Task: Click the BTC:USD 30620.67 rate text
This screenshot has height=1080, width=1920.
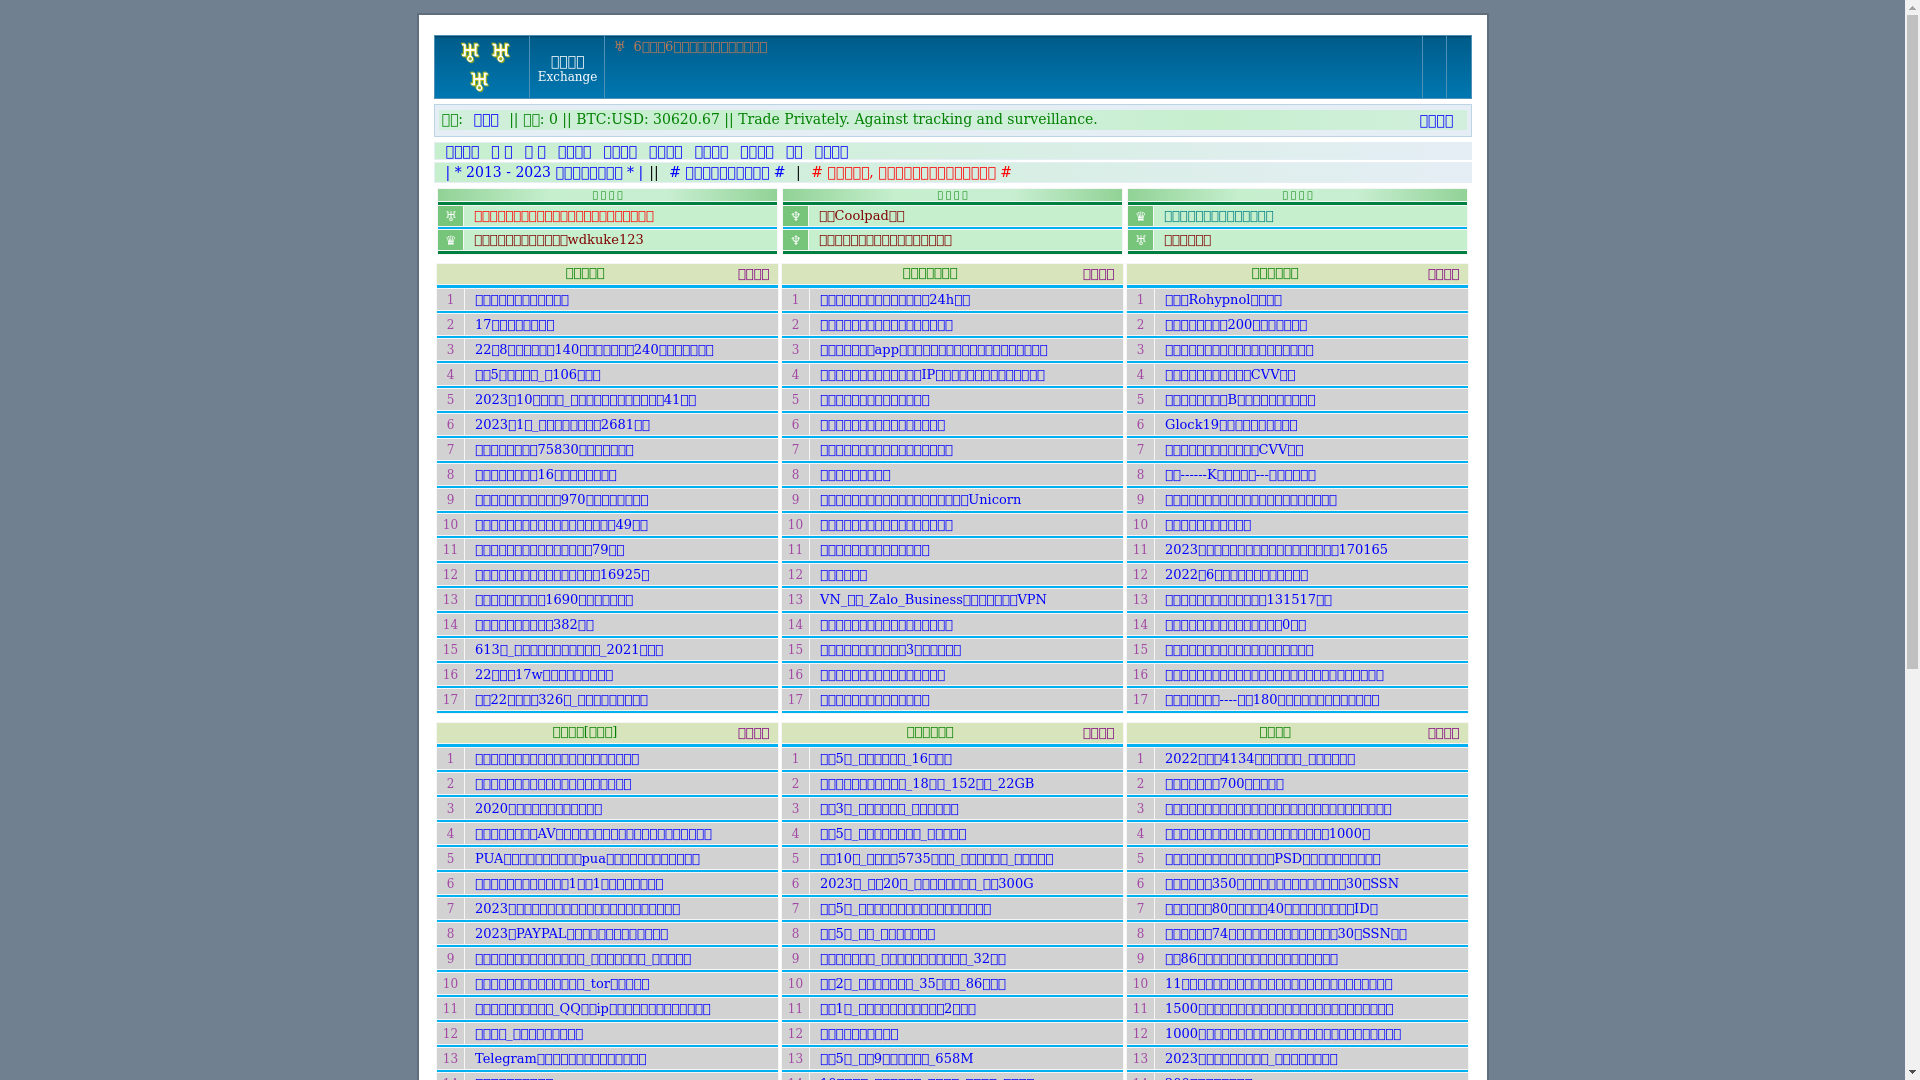Action: pos(647,119)
